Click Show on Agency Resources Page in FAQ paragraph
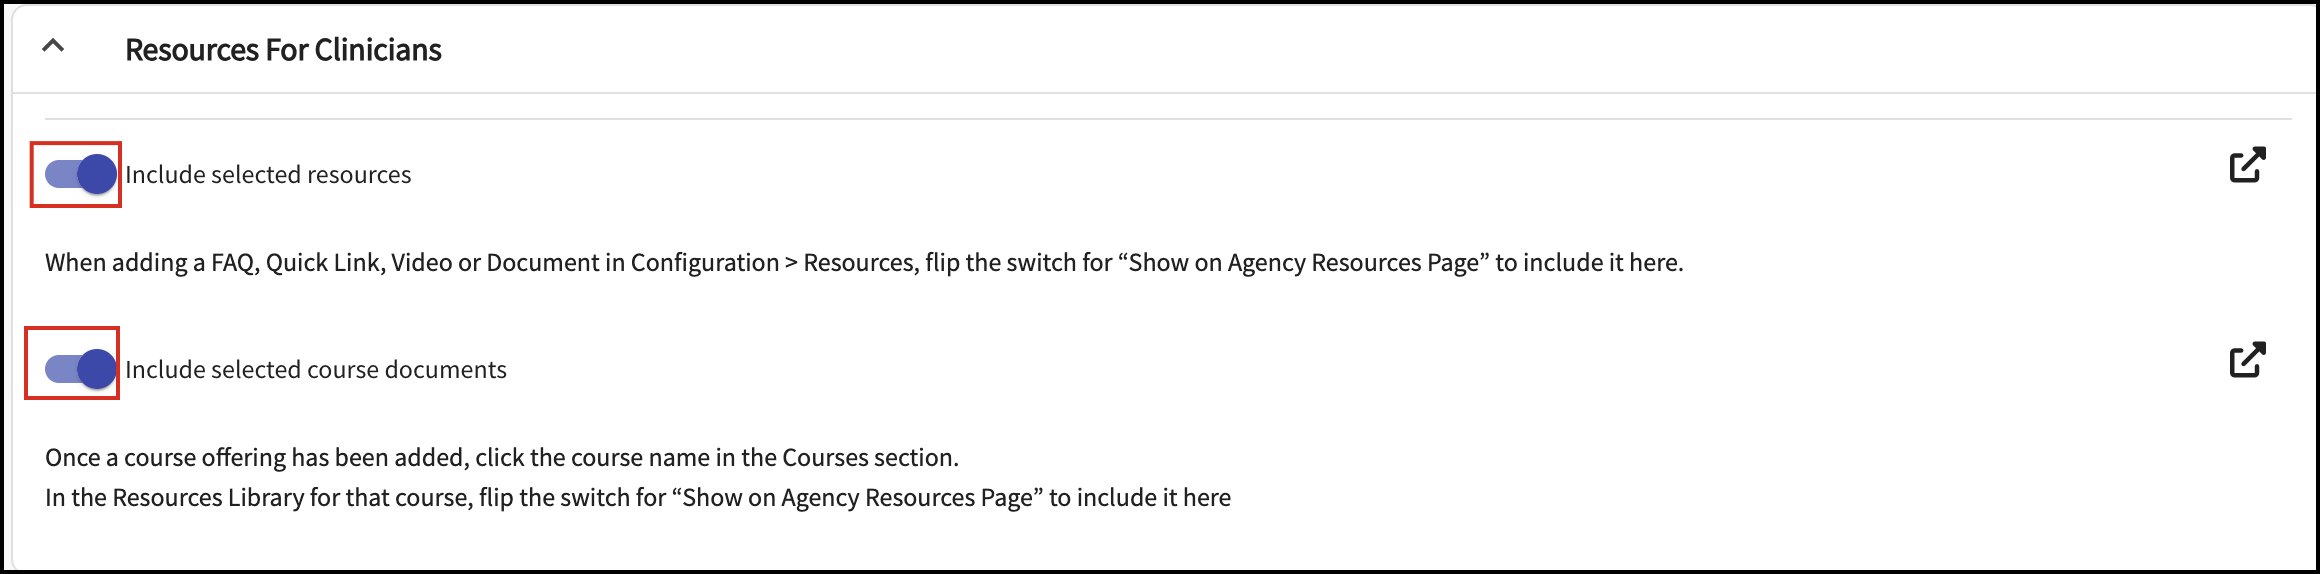Screen dimensions: 2320x574 [x=1303, y=263]
